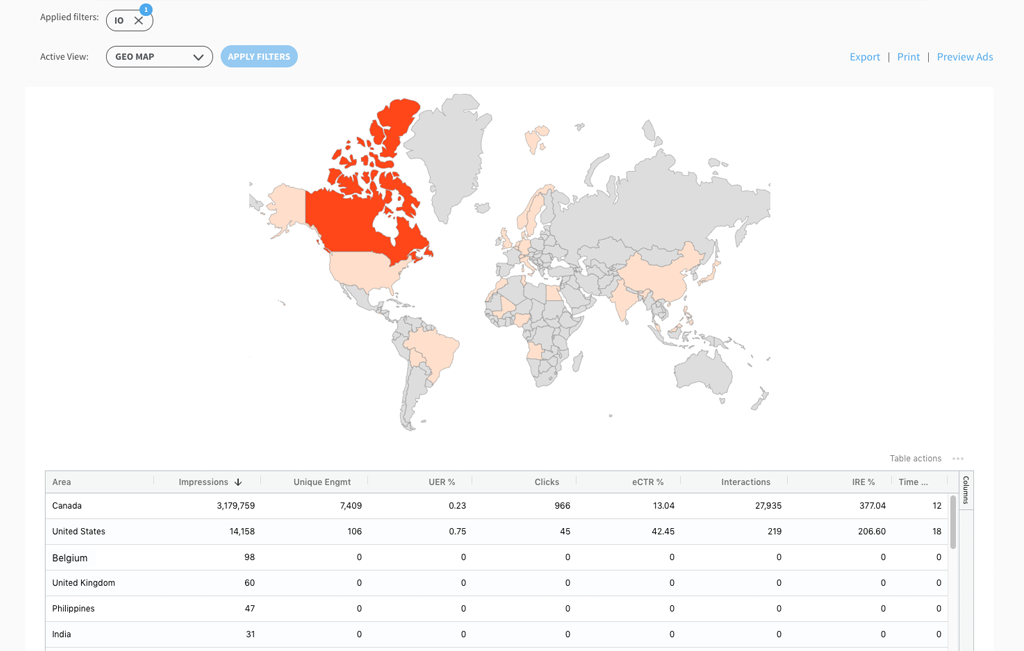Sort table by Unique Engmt column

322,482
